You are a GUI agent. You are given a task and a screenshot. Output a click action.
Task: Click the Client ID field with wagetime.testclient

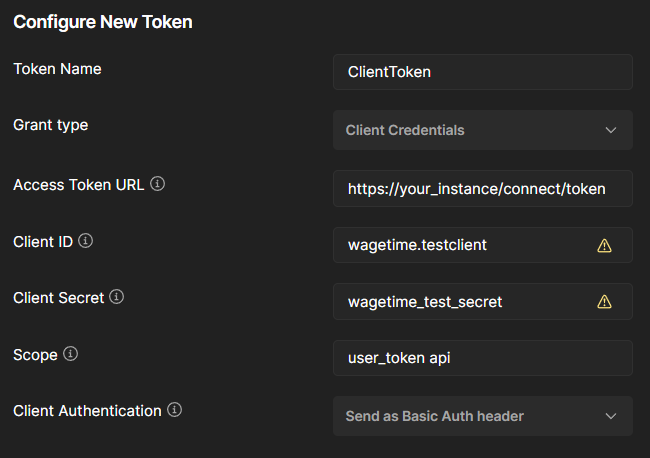pyautogui.click(x=483, y=245)
